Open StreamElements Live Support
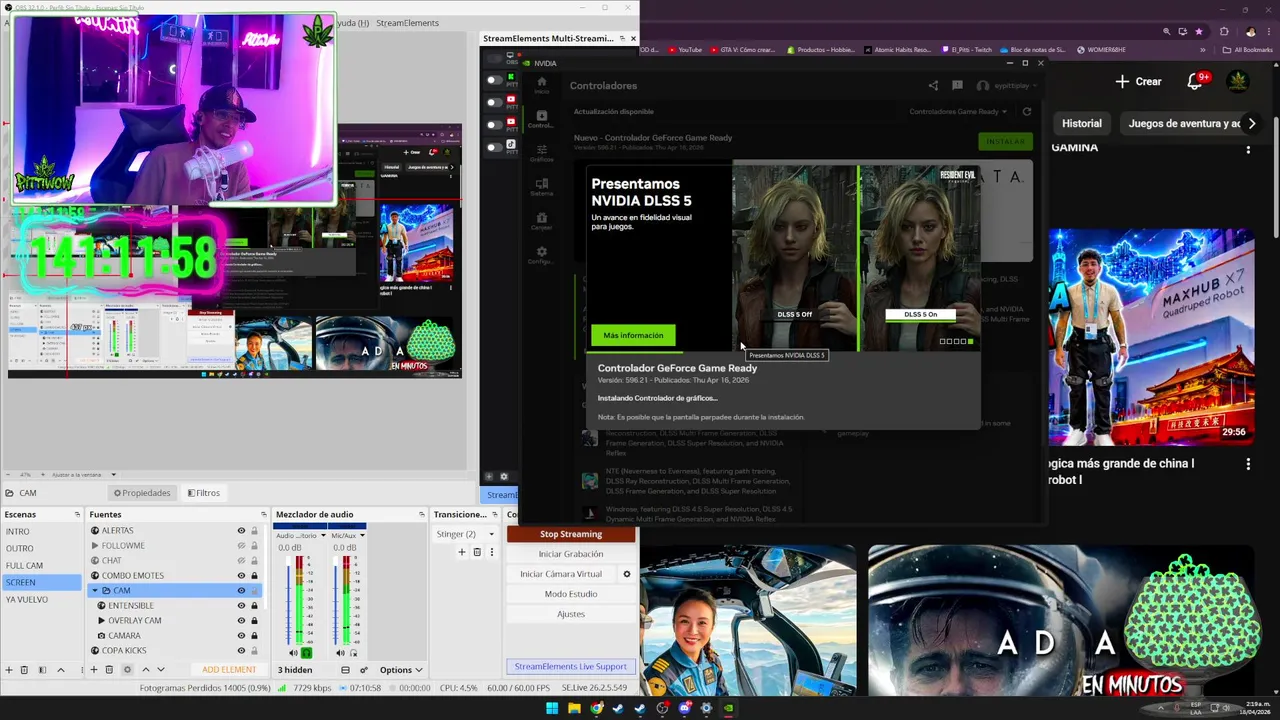 pyautogui.click(x=571, y=667)
